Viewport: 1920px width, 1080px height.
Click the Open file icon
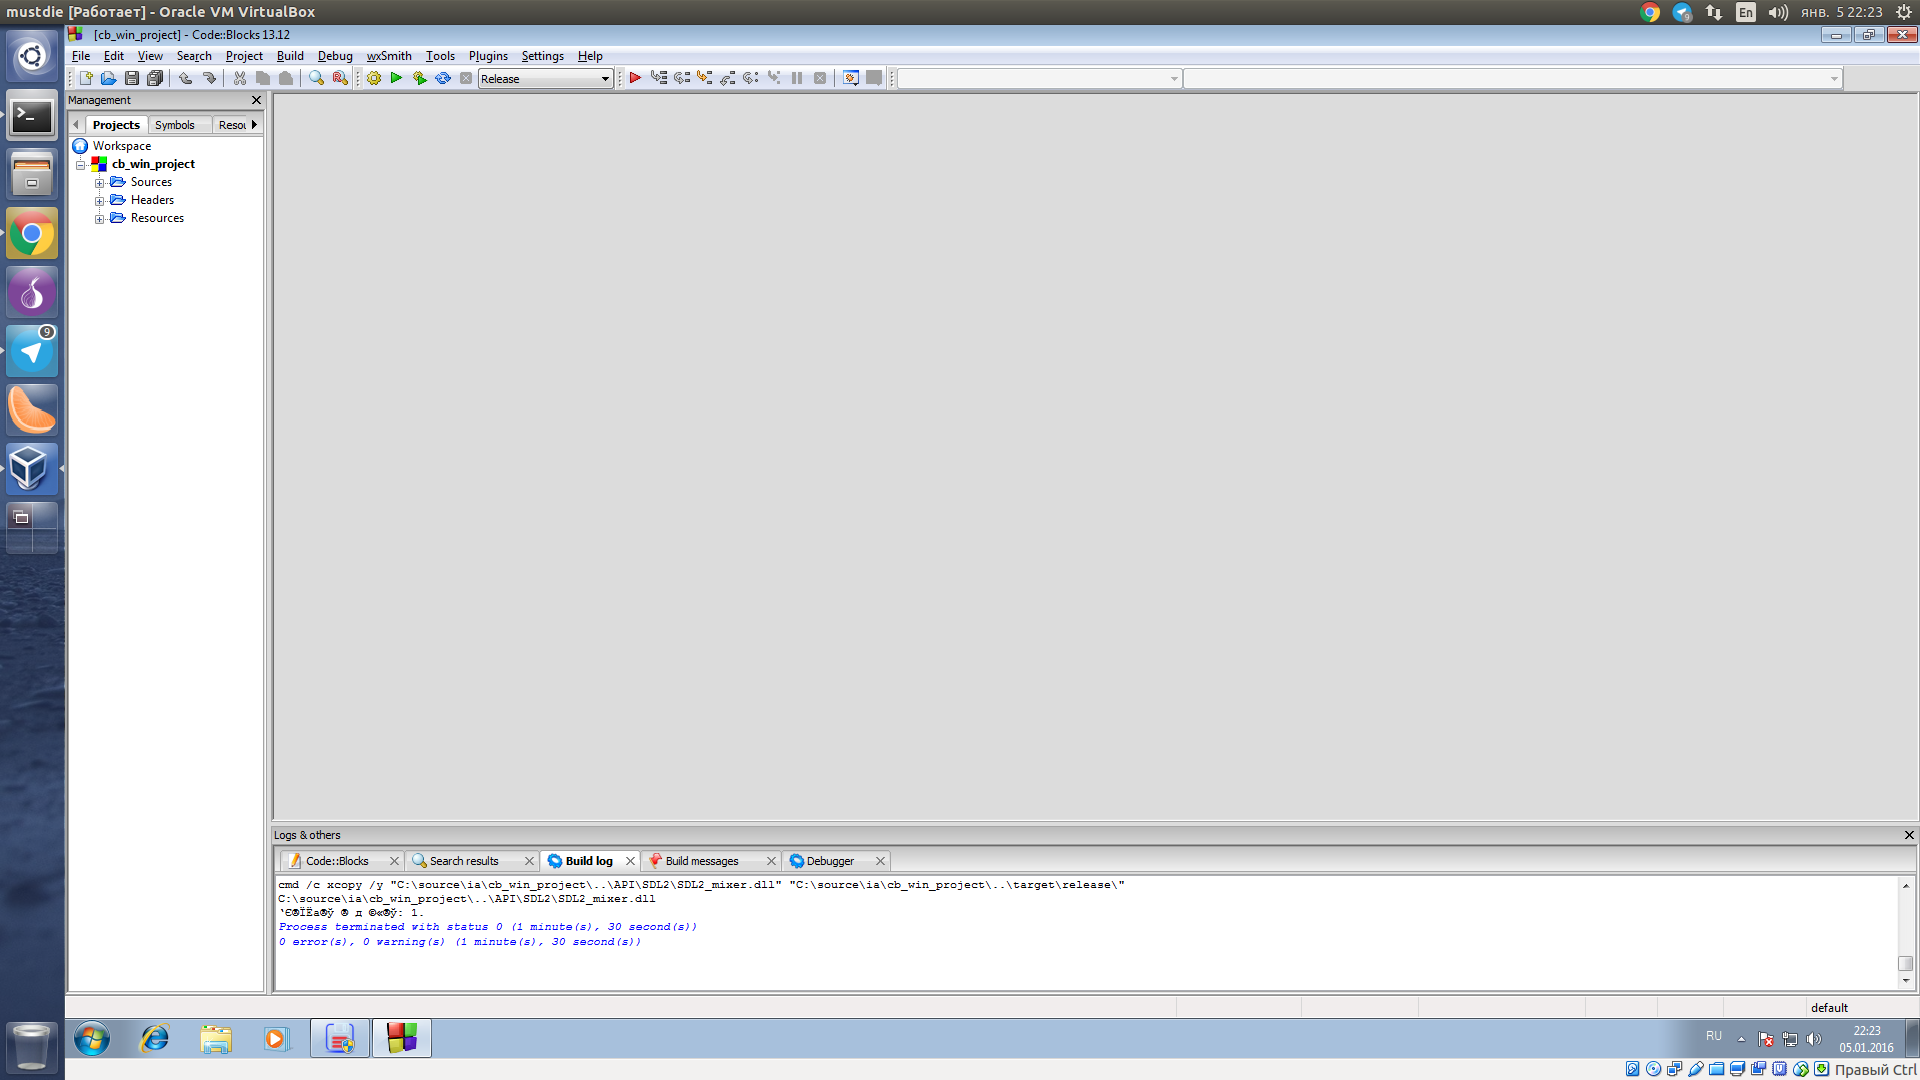[x=108, y=78]
